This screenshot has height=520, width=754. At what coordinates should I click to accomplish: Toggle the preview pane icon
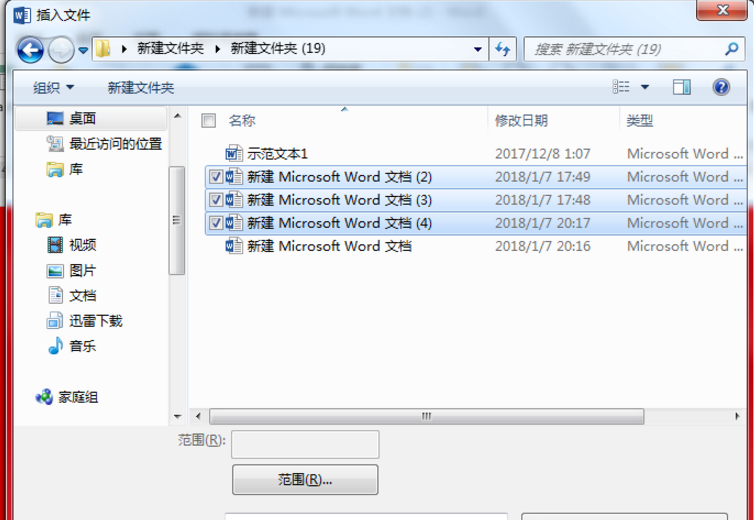point(681,88)
